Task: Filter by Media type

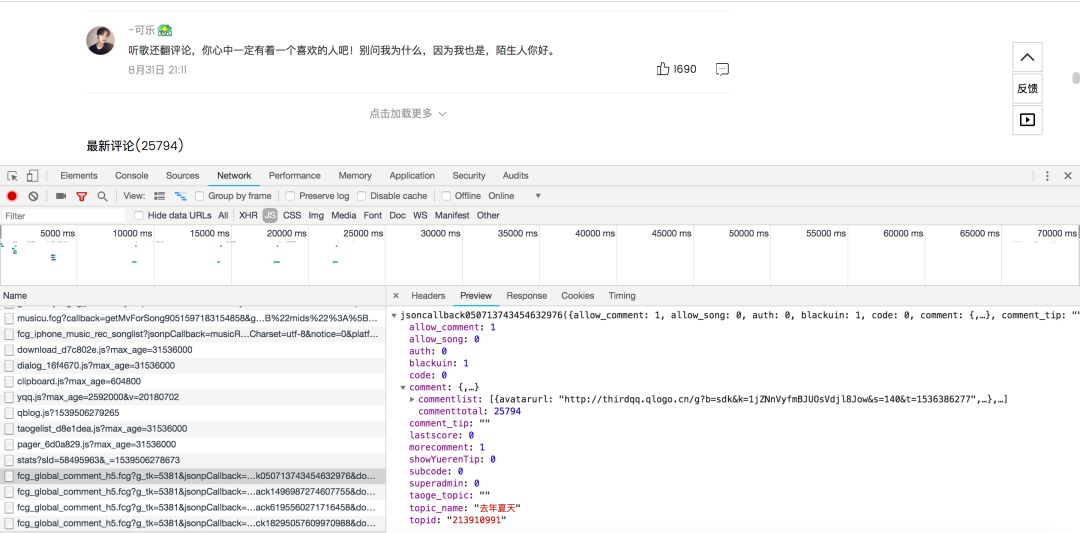Action: pyautogui.click(x=344, y=216)
